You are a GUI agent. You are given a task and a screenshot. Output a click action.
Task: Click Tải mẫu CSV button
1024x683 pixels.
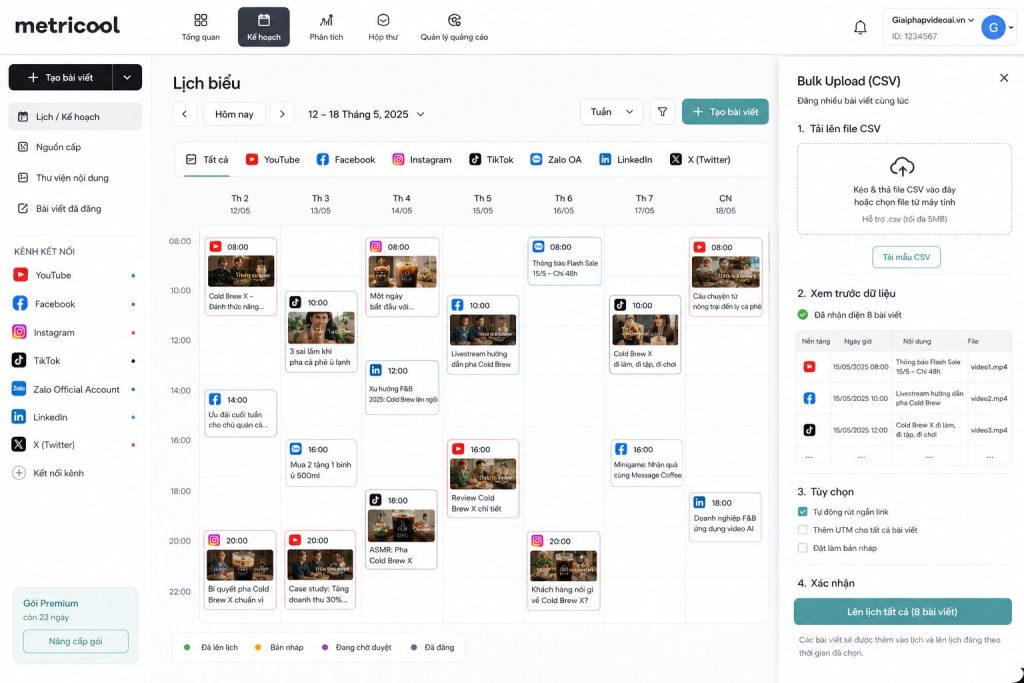coord(906,257)
